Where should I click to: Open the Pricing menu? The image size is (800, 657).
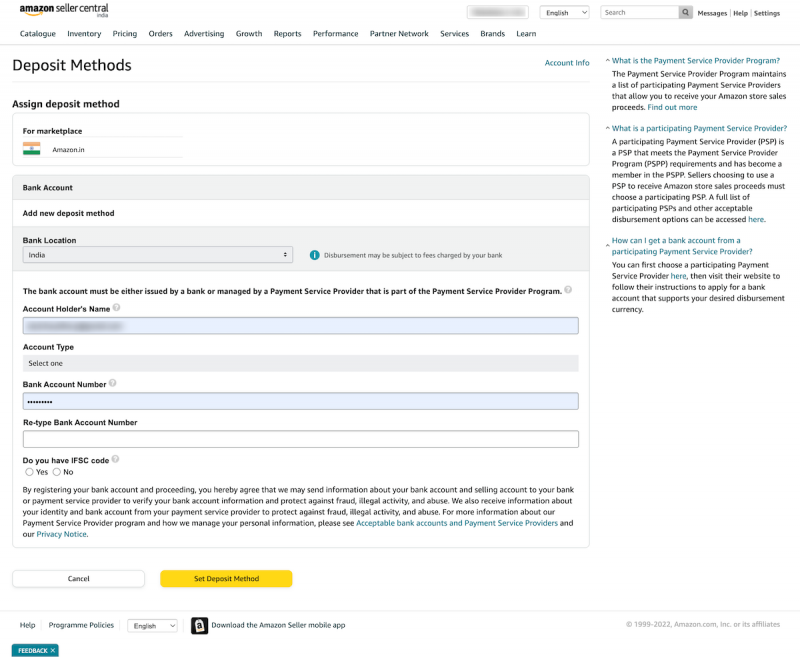coord(125,34)
